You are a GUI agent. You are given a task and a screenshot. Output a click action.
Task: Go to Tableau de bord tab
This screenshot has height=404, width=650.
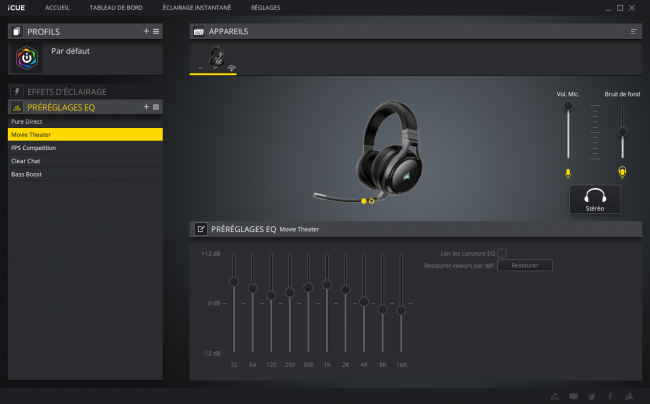(116, 7)
